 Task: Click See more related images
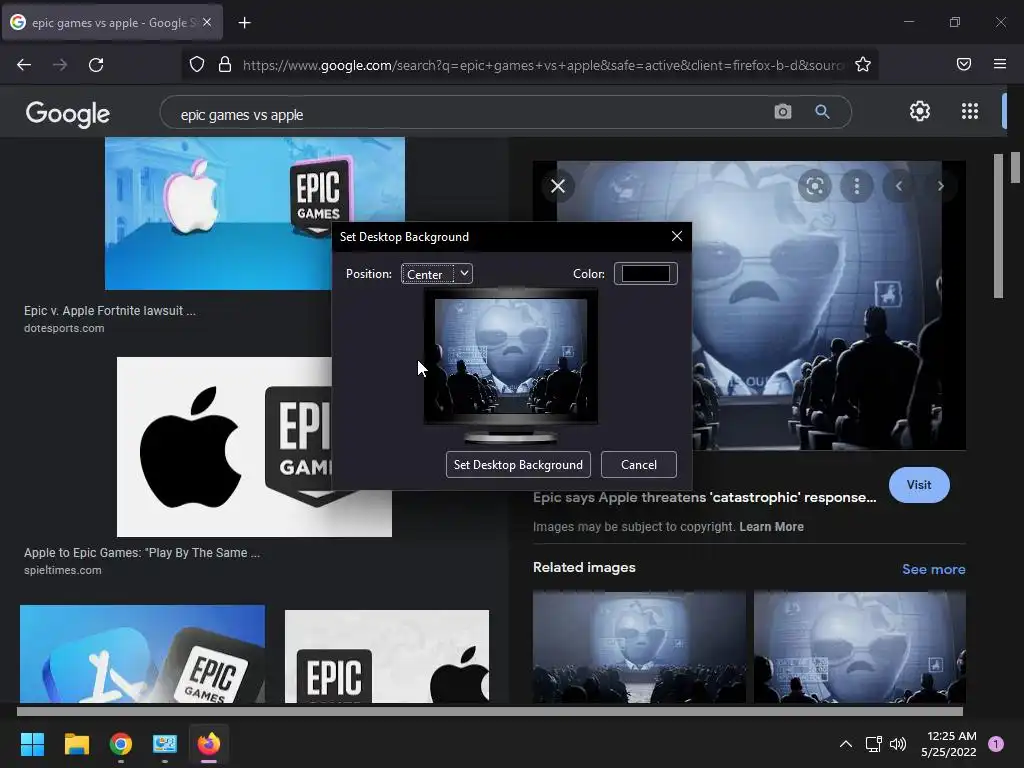933,569
